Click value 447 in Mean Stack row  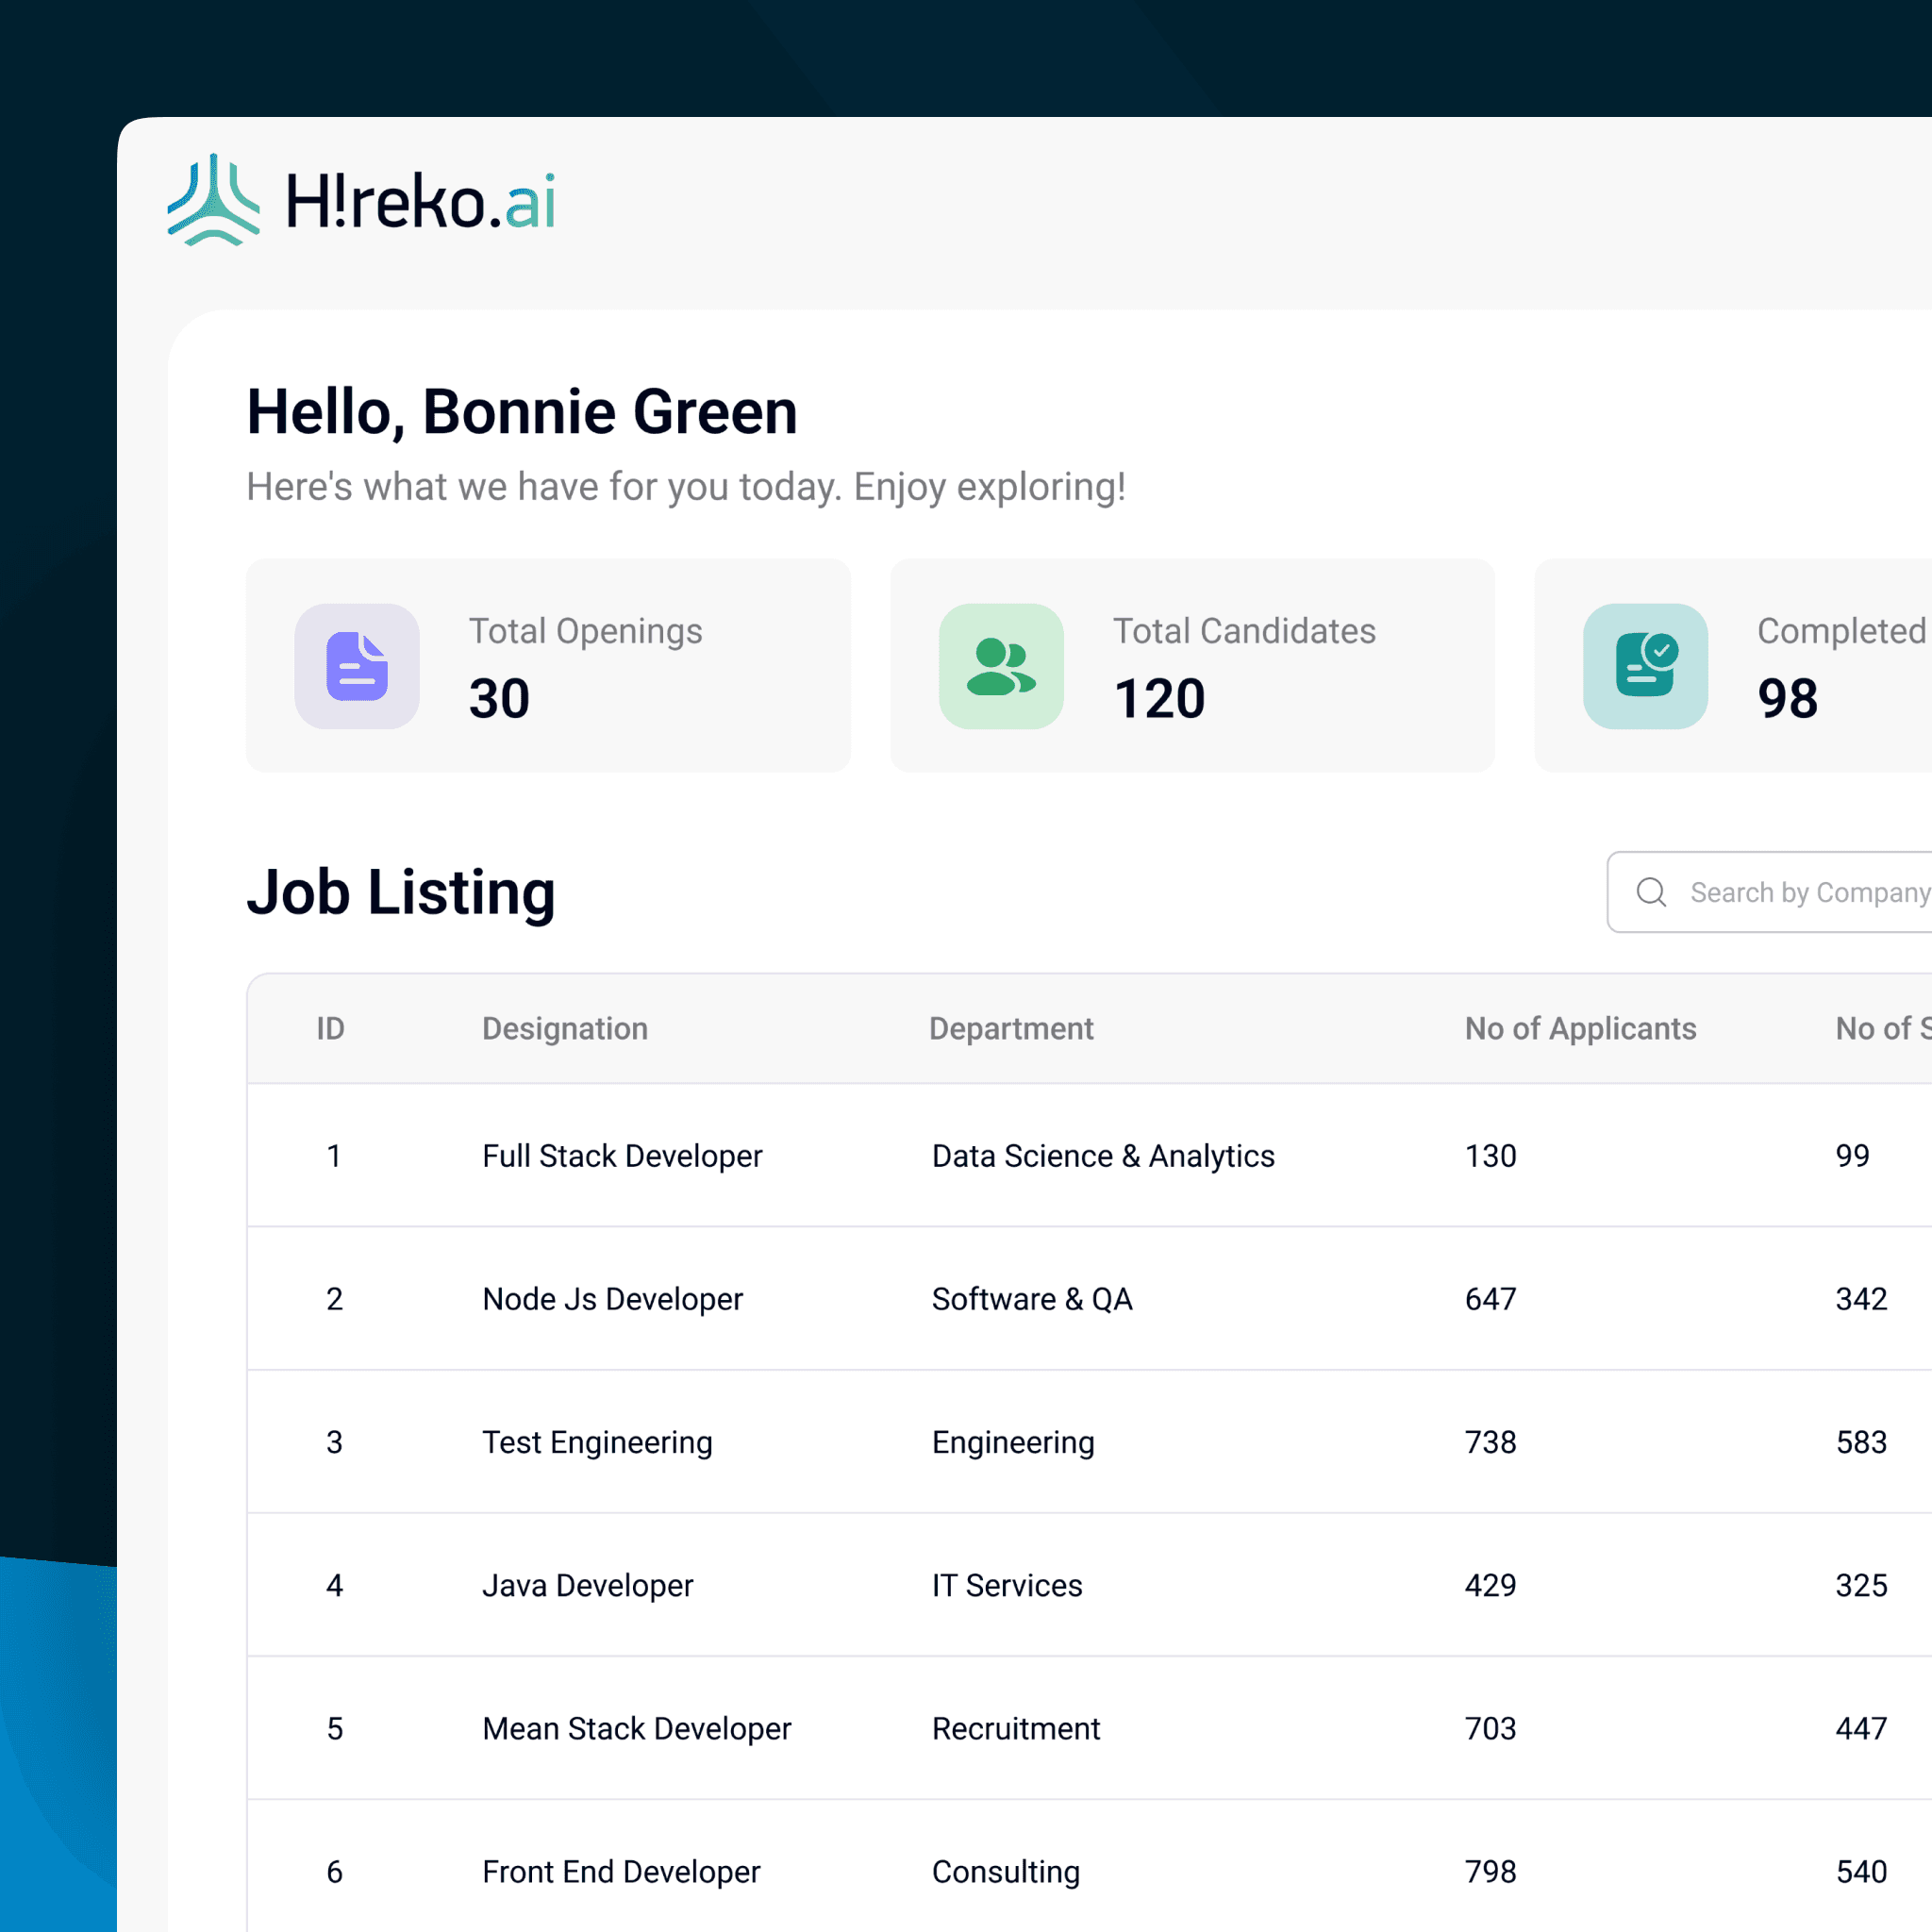coord(1861,1728)
